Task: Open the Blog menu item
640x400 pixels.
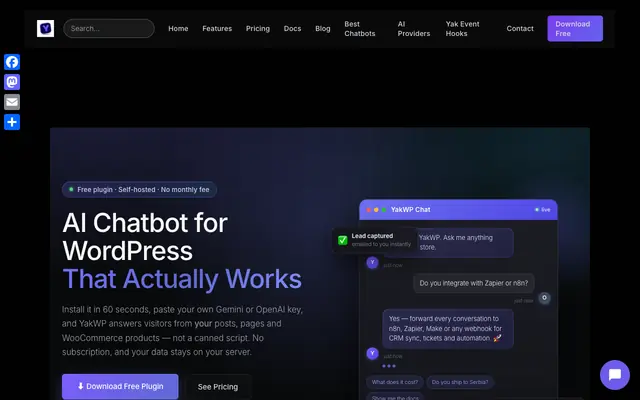Action: (x=322, y=29)
